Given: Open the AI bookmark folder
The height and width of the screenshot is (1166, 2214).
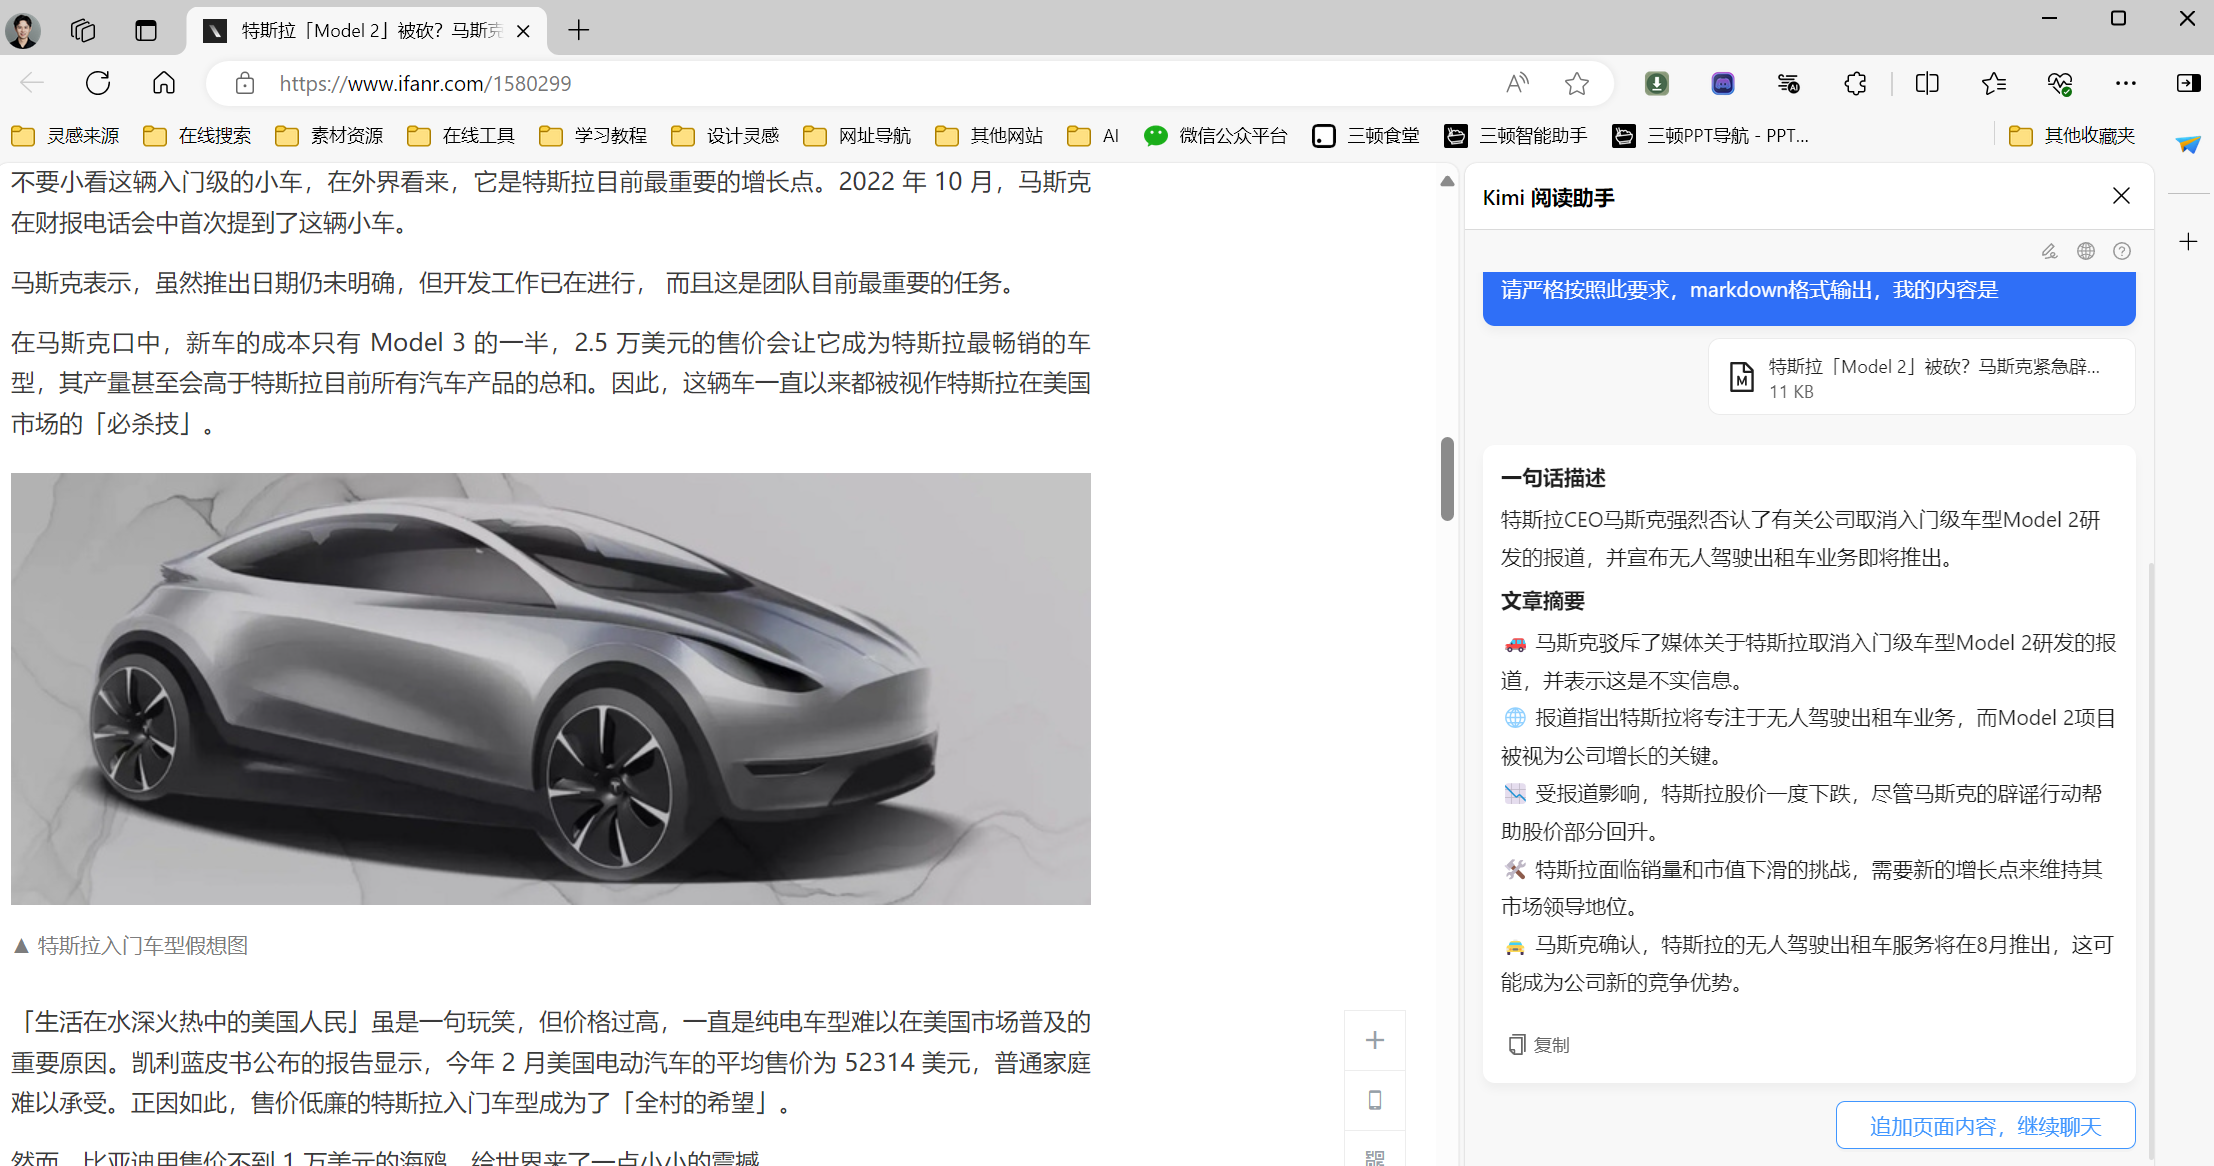Looking at the screenshot, I should click(1094, 135).
